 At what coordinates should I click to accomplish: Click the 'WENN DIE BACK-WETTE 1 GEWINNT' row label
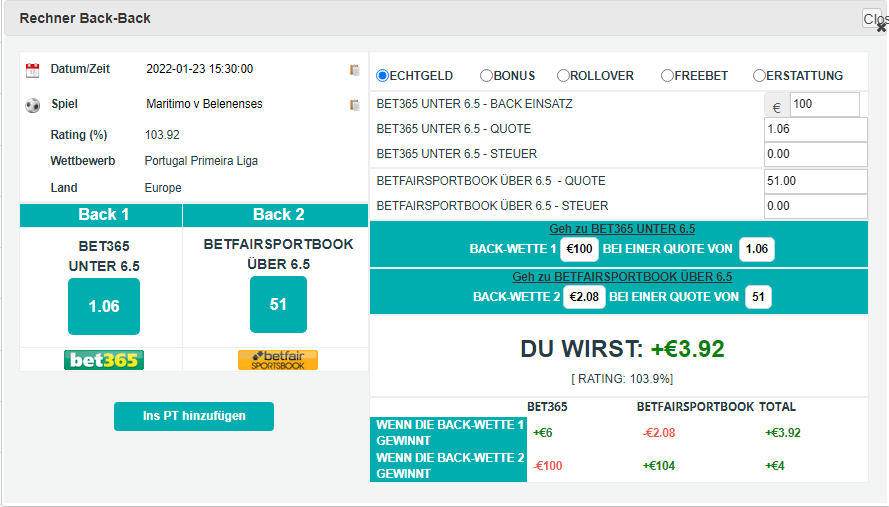tap(448, 433)
